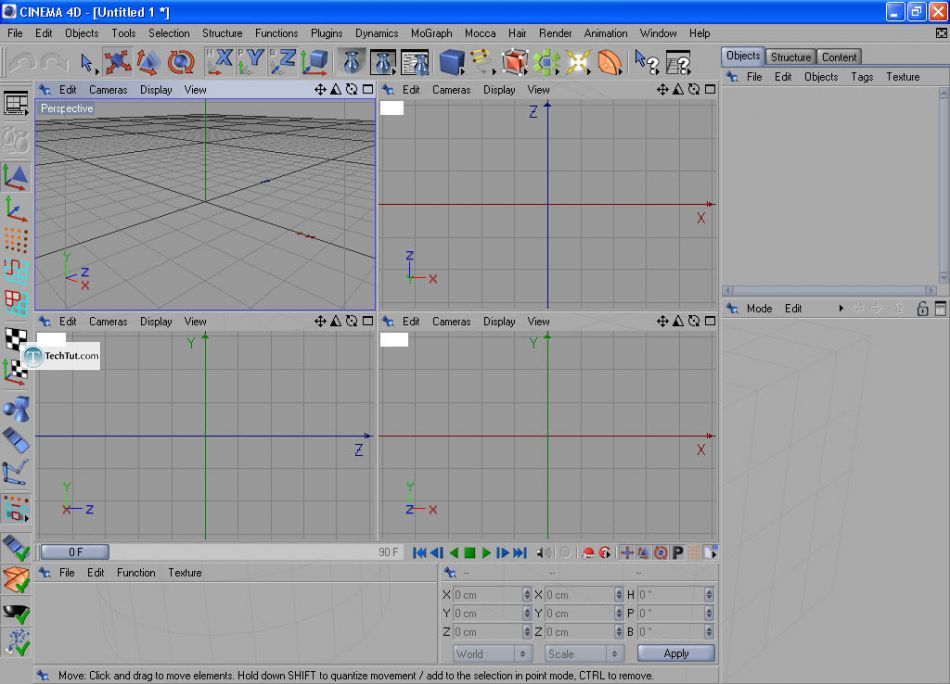Toggle Z axis lock
The height and width of the screenshot is (684, 950).
(283, 62)
